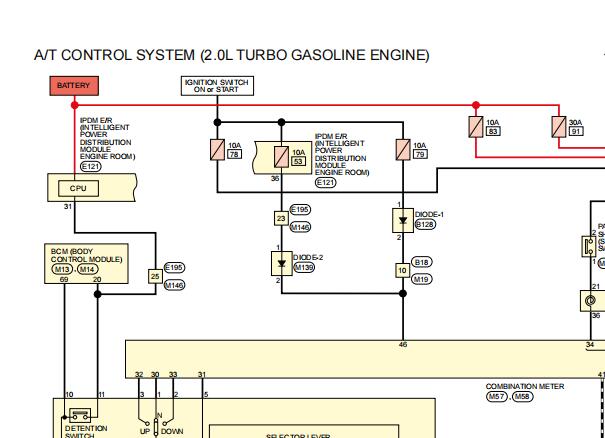Click the M58 connector label
This screenshot has width=605, height=438.
(522, 396)
